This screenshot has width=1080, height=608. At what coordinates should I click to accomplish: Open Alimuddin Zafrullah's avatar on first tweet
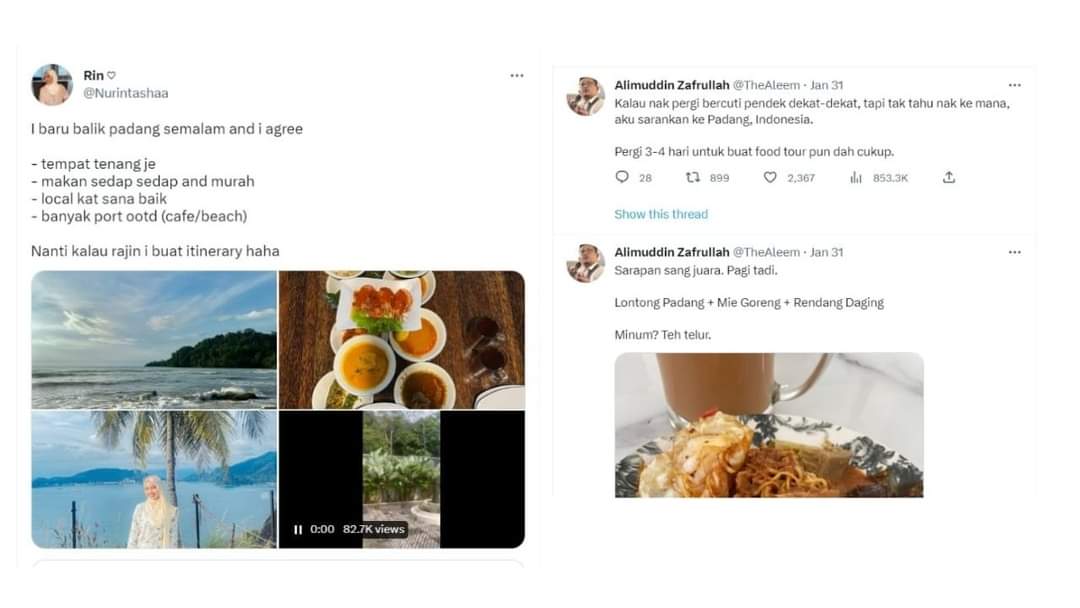click(585, 96)
